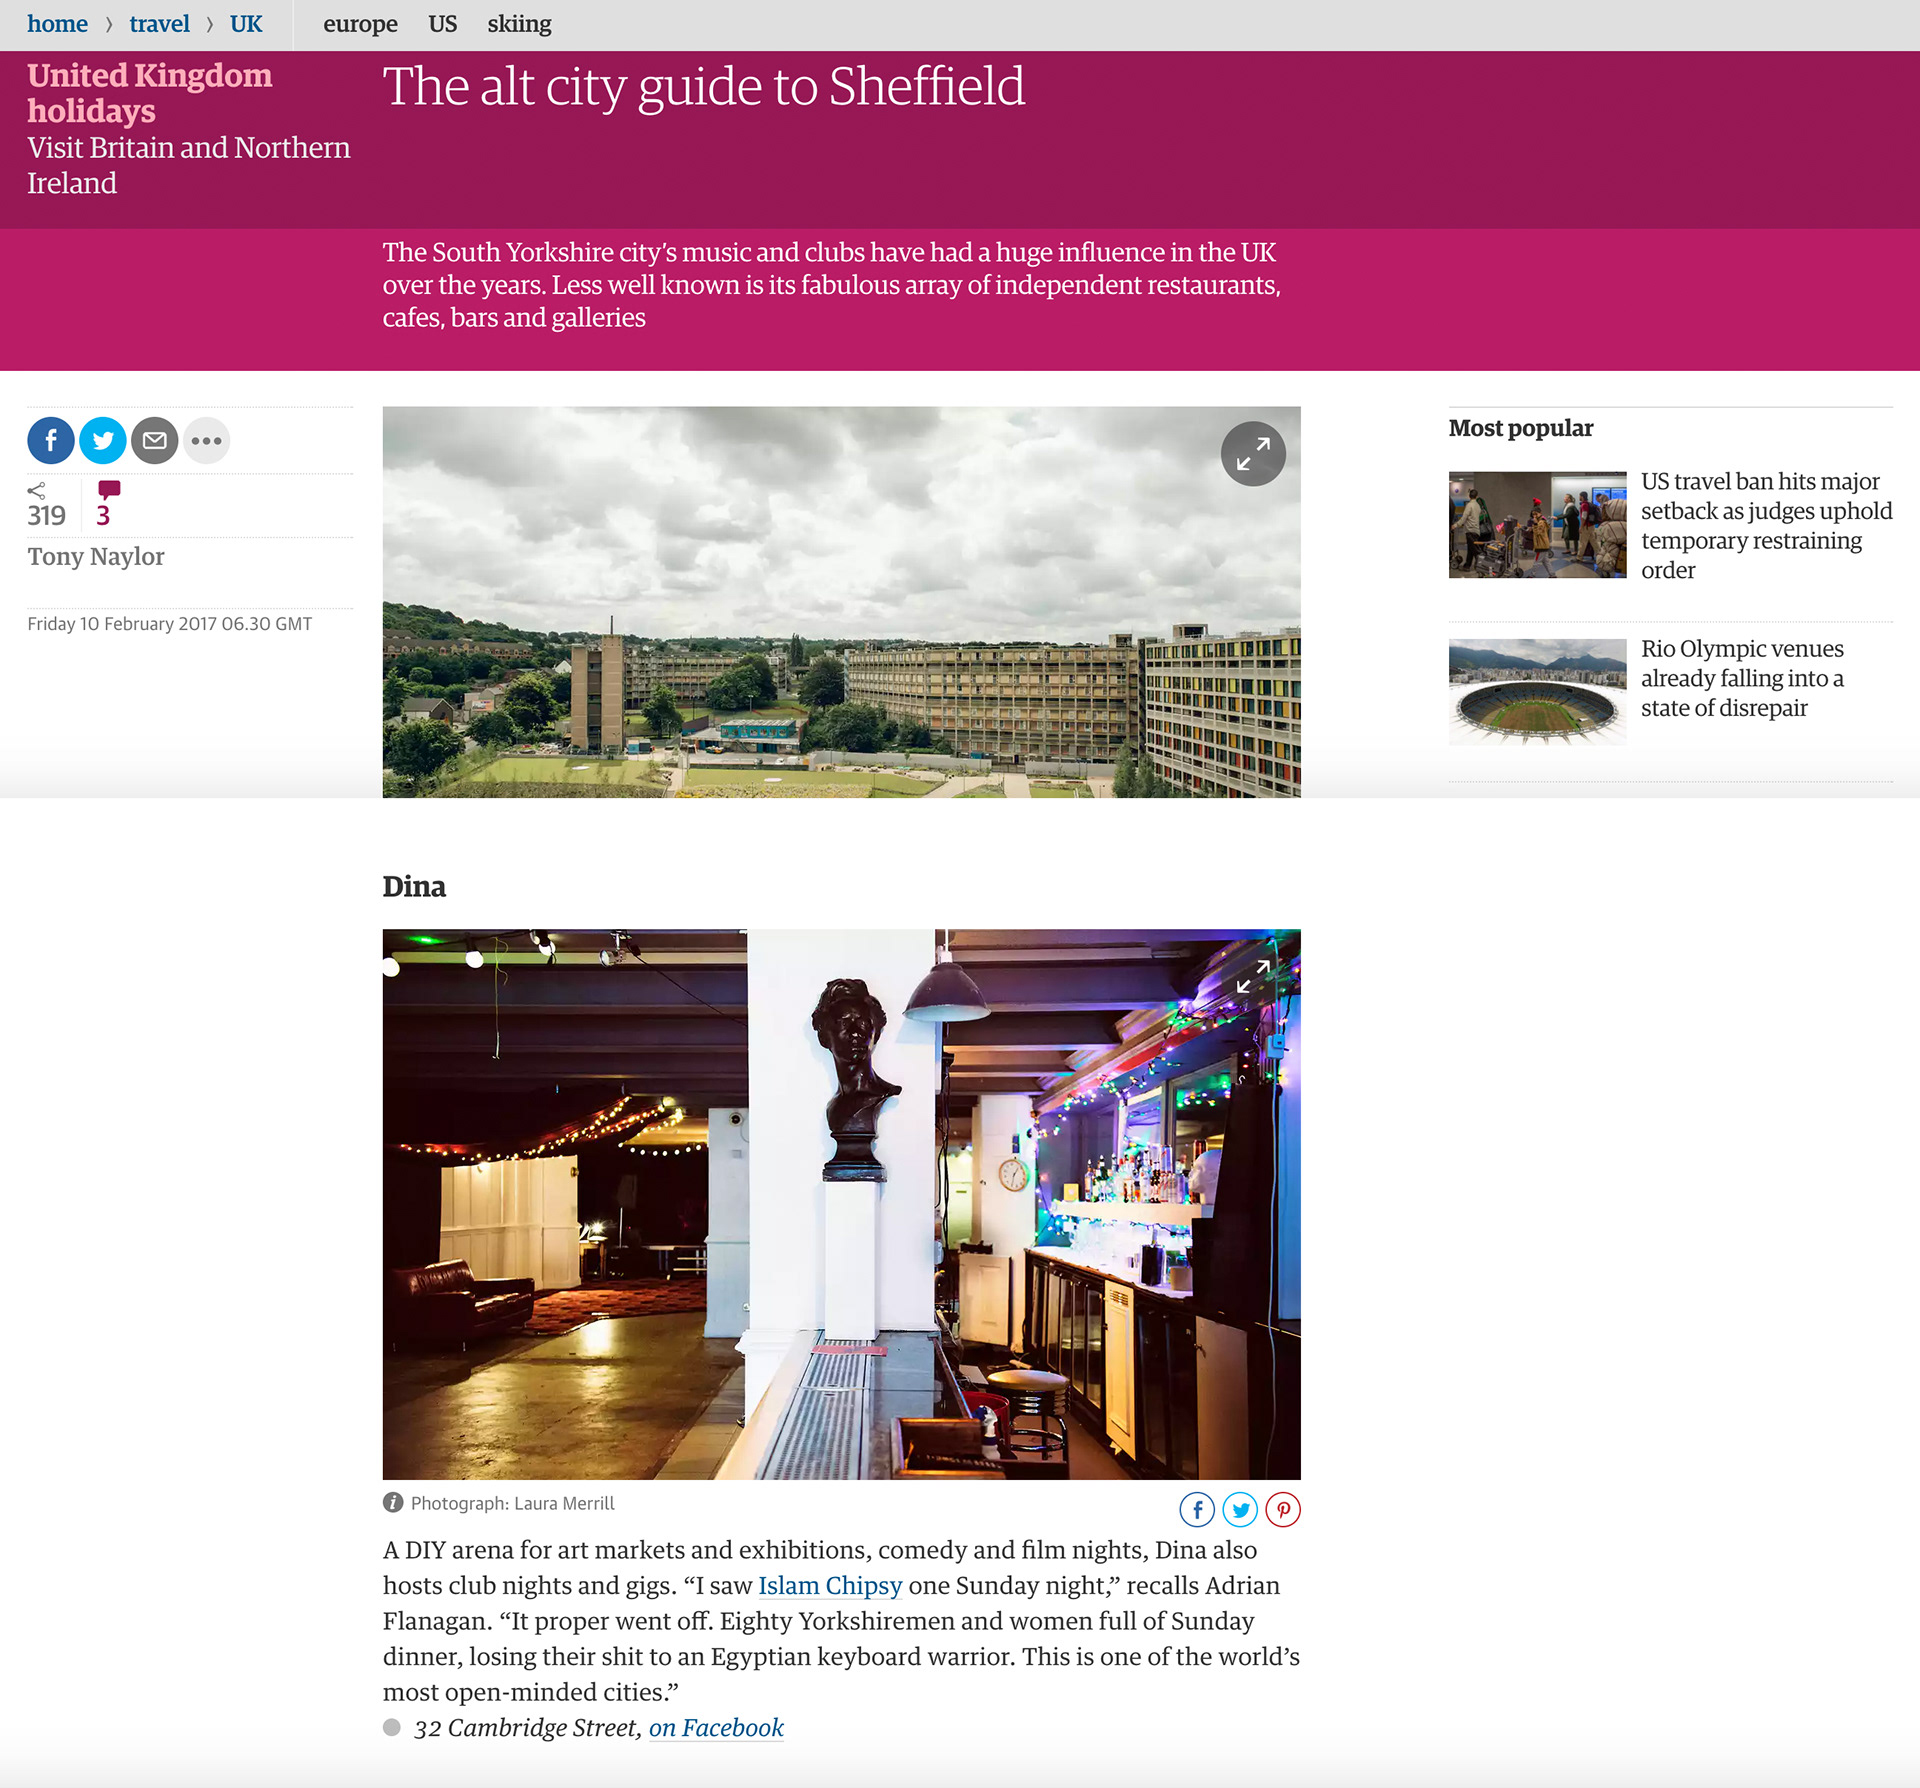Viewport: 1920px width, 1788px height.
Task: Open more sharing options via ellipsis
Action: pos(206,440)
